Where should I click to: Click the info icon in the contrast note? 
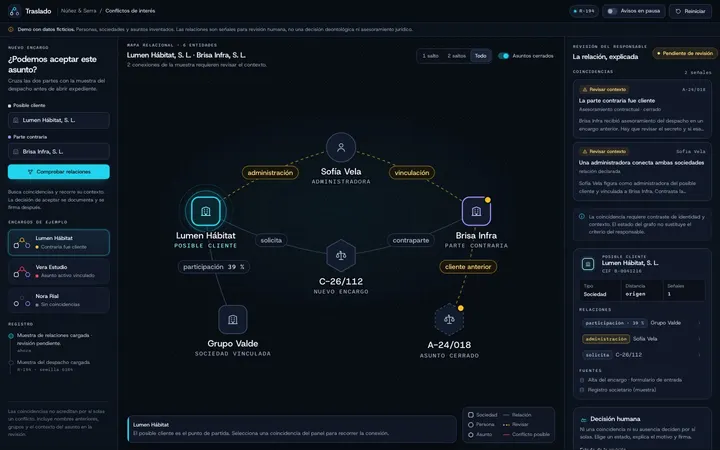pos(582,217)
